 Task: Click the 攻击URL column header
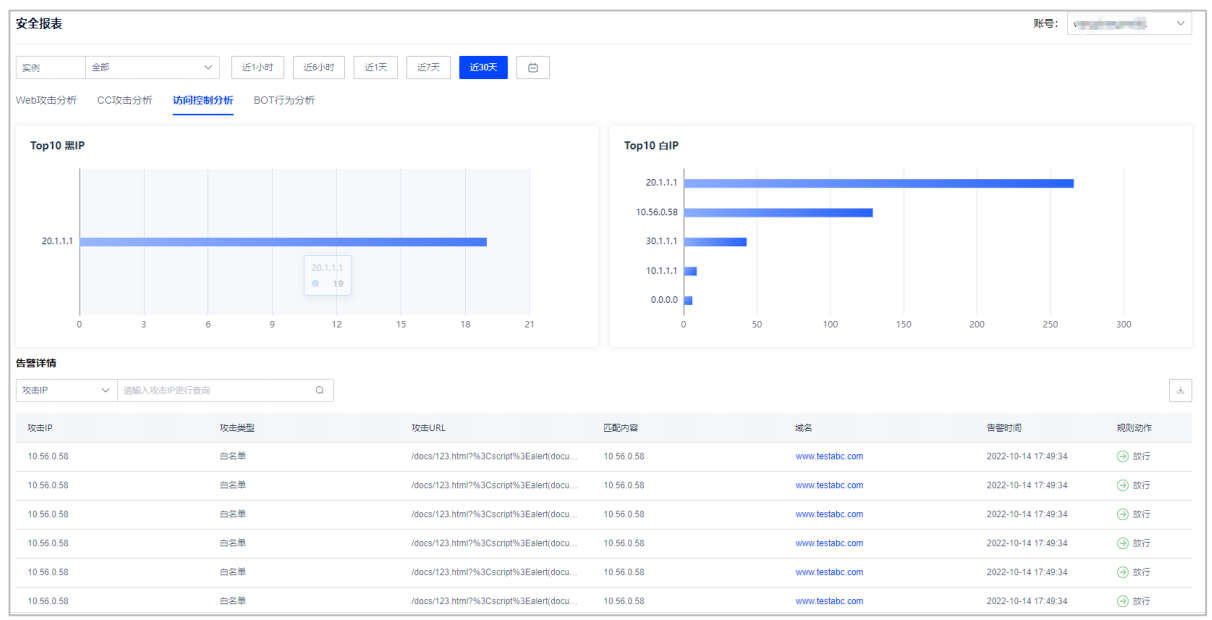[x=427, y=428]
